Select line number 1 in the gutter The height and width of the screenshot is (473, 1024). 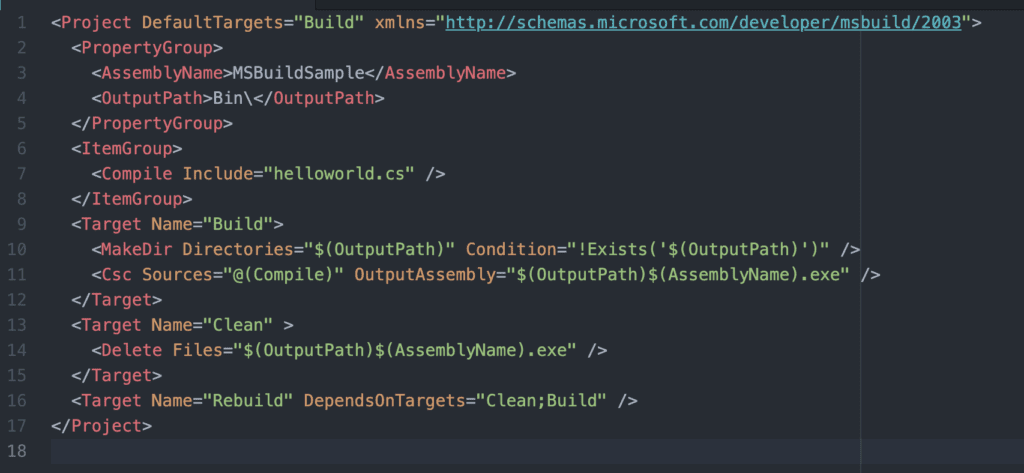coord(23,23)
